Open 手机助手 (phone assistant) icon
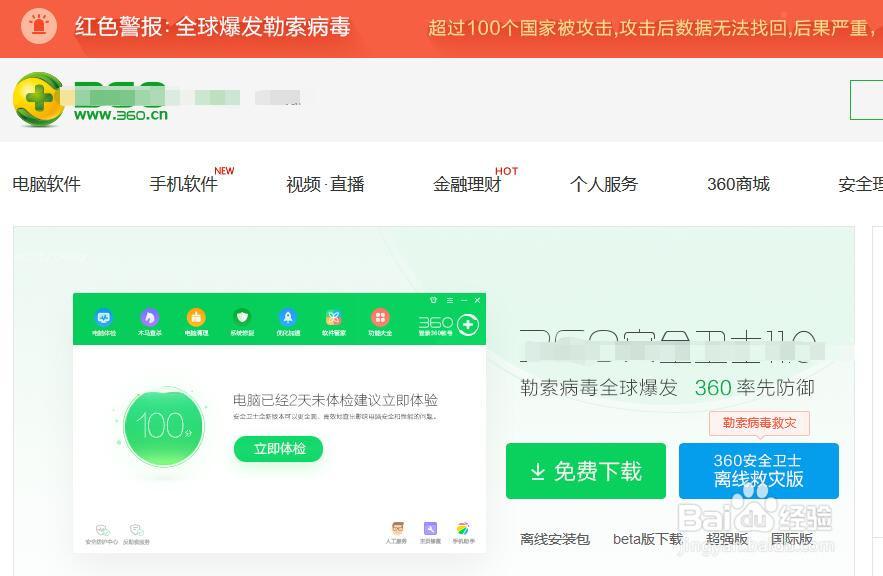This screenshot has width=883, height=576. (462, 526)
